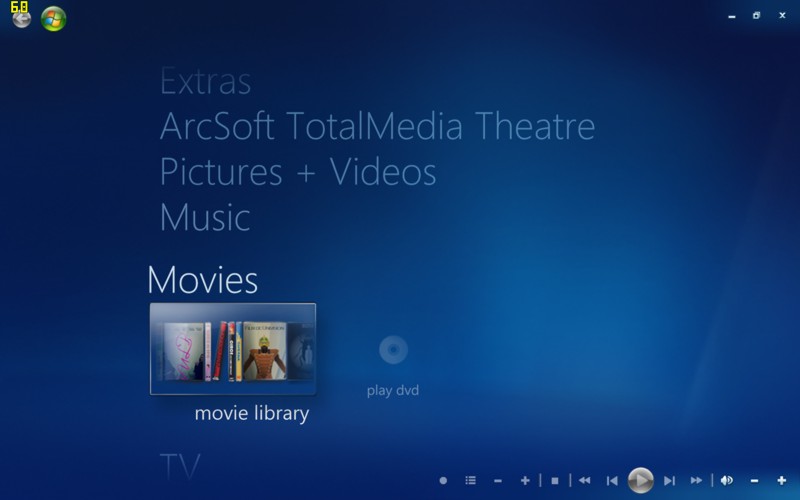The image size is (800, 500).
Task: Click the large play button
Action: tap(640, 480)
